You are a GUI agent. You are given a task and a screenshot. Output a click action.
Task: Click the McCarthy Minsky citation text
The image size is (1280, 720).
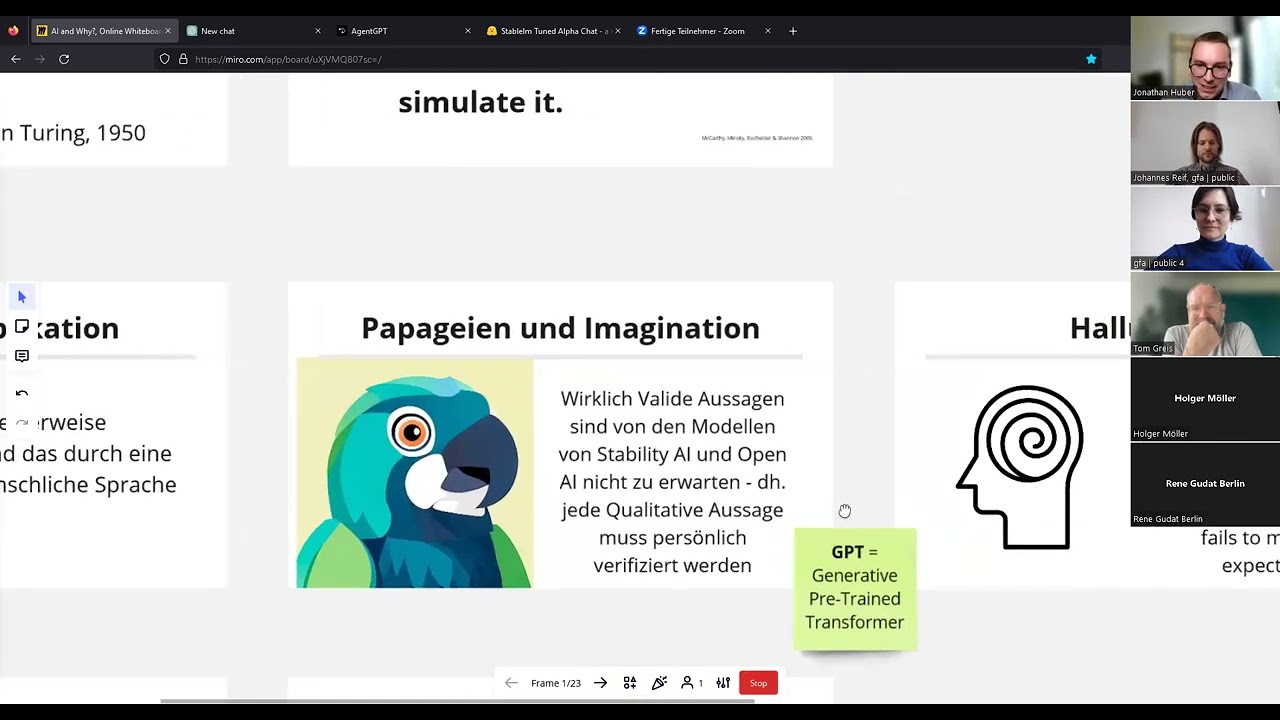tap(757, 138)
